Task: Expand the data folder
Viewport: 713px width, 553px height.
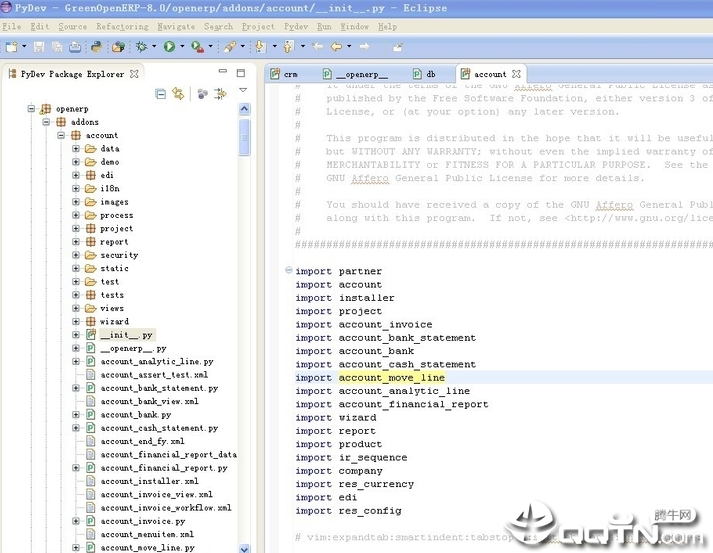Action: pos(76,149)
